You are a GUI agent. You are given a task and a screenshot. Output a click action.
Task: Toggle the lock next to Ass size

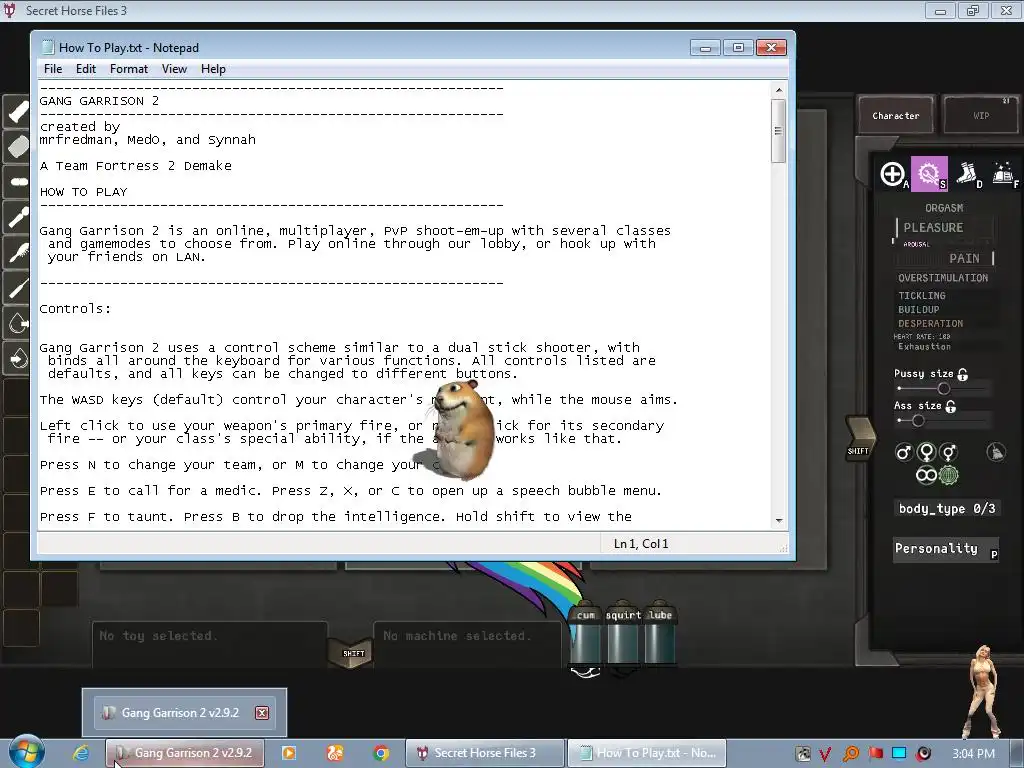pos(951,406)
